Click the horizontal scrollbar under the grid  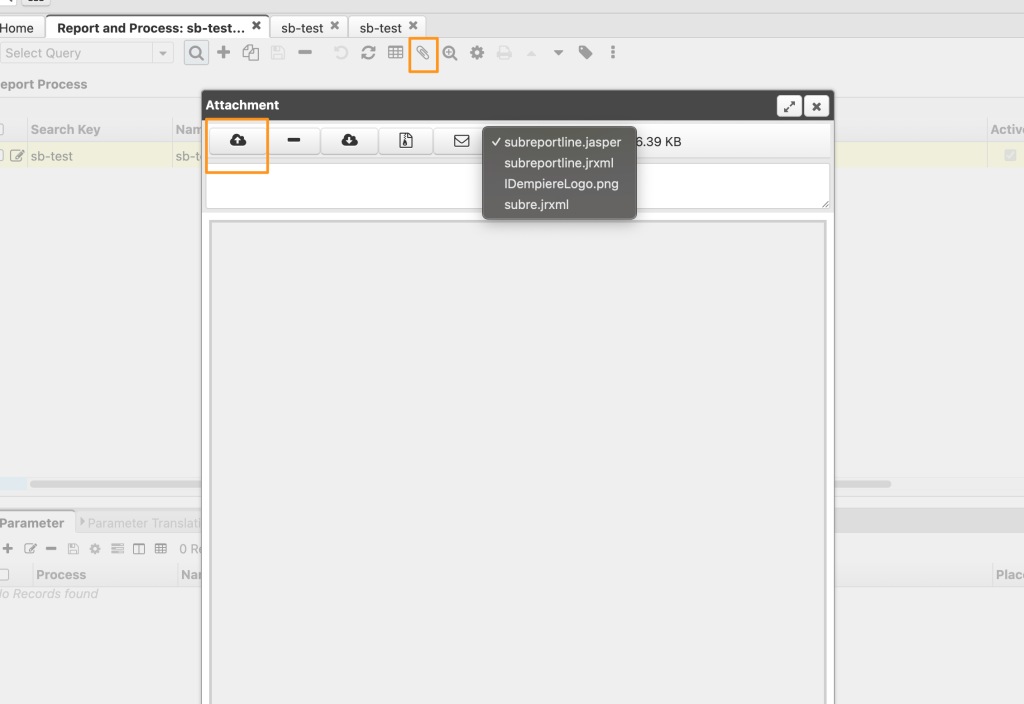coord(460,484)
